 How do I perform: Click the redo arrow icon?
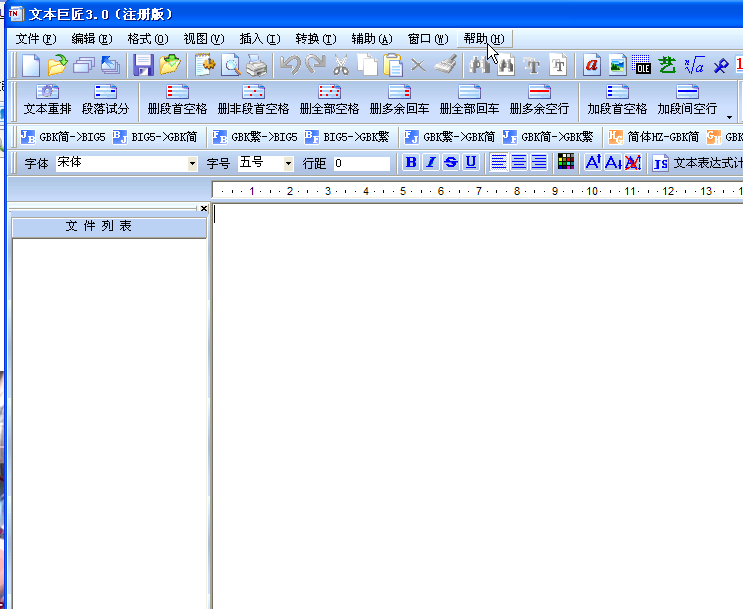pos(316,65)
